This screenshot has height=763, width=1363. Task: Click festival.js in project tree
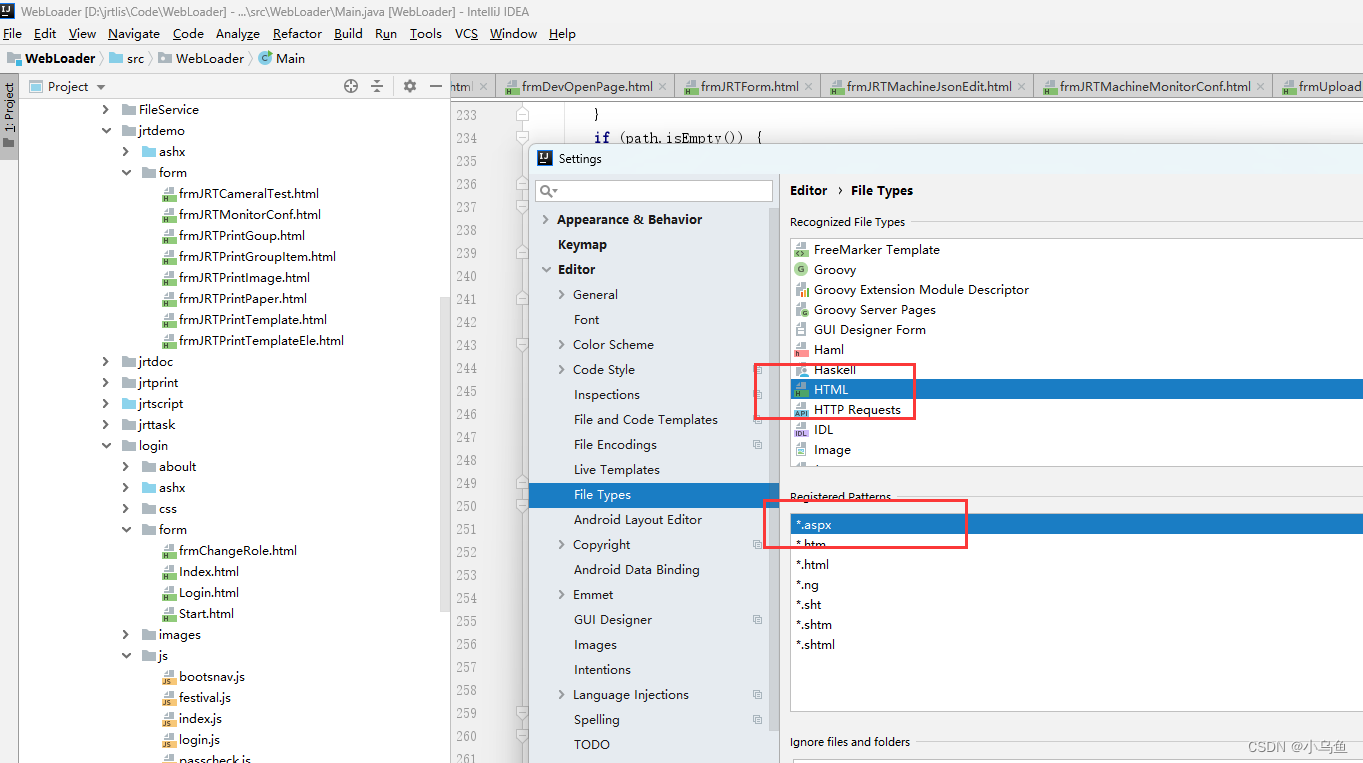205,698
